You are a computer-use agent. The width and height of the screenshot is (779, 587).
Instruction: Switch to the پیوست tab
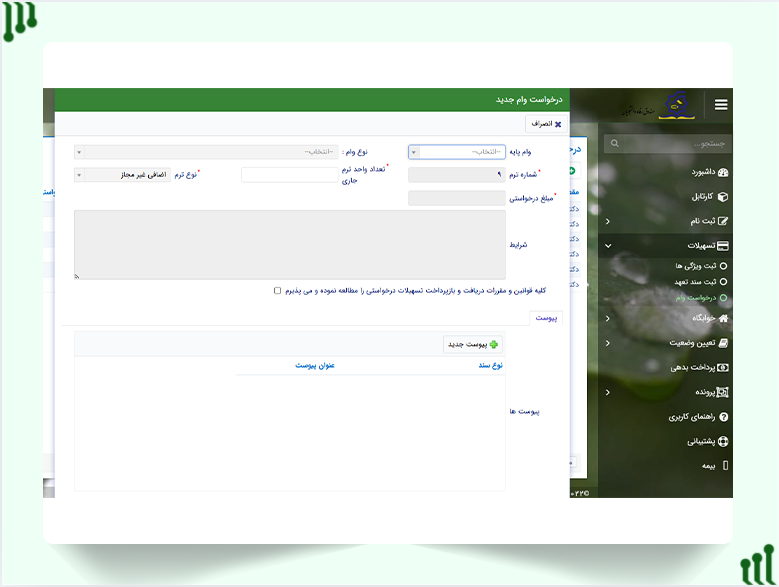pos(545,318)
